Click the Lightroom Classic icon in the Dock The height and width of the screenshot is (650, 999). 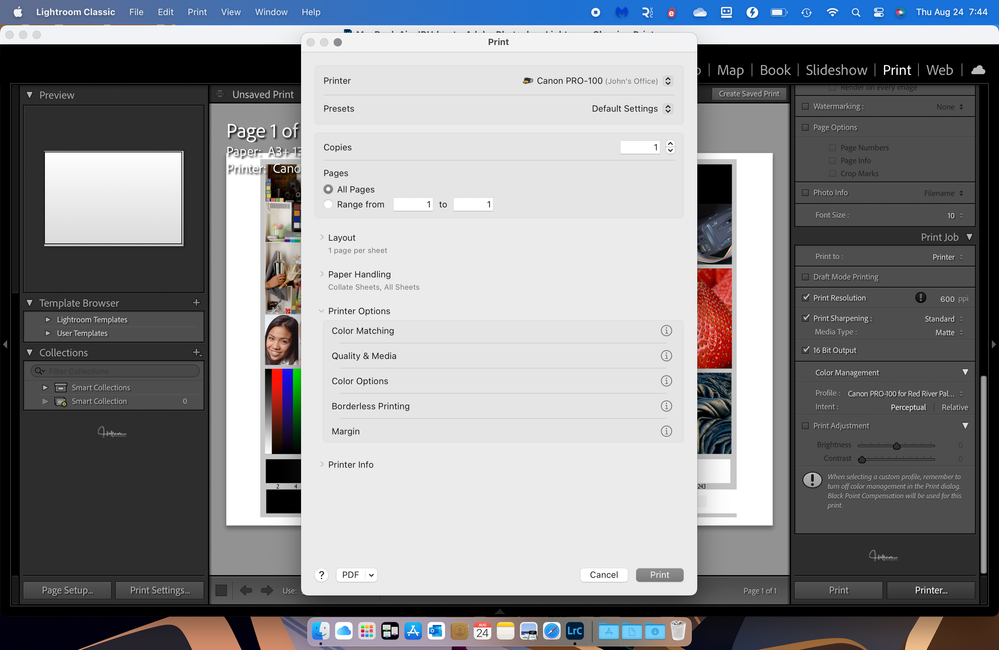pos(573,631)
